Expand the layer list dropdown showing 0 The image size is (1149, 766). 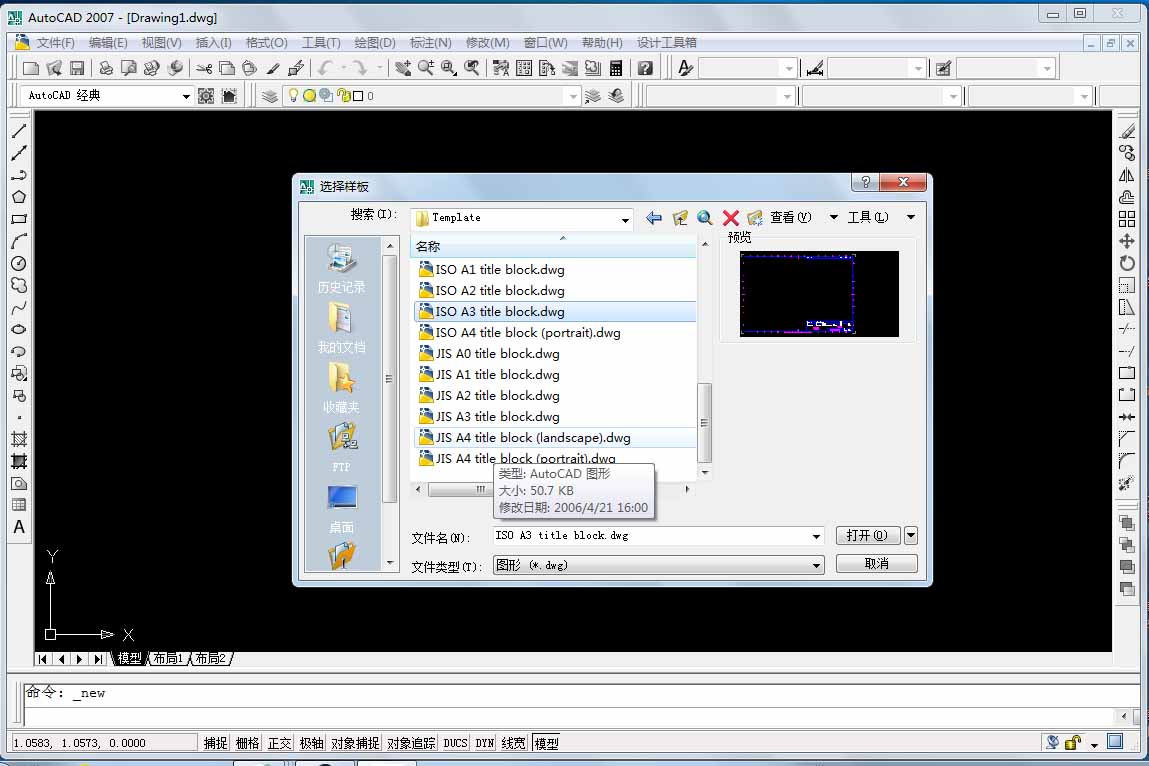tap(573, 96)
